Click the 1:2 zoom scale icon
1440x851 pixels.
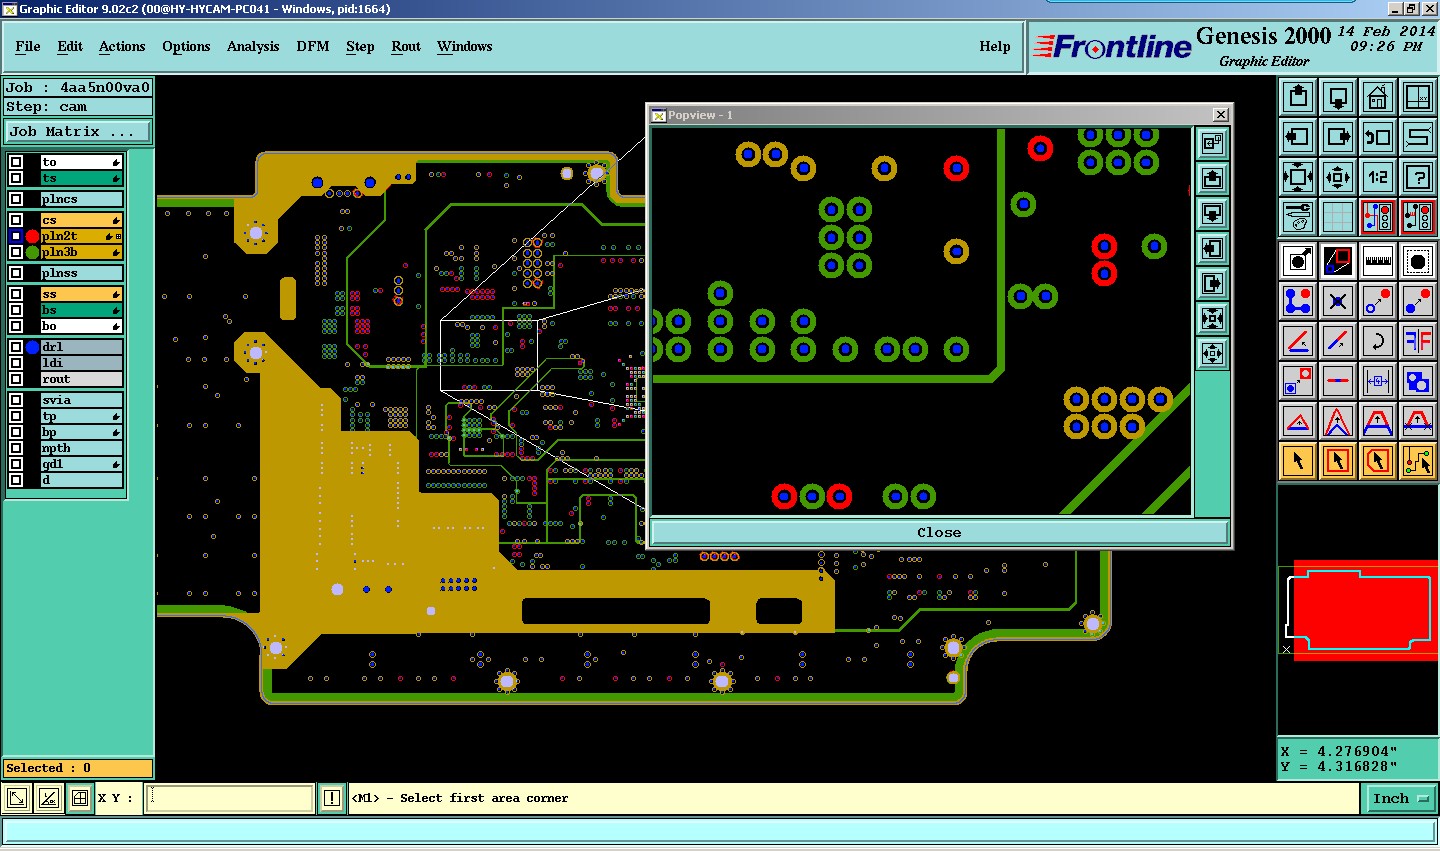click(1378, 177)
